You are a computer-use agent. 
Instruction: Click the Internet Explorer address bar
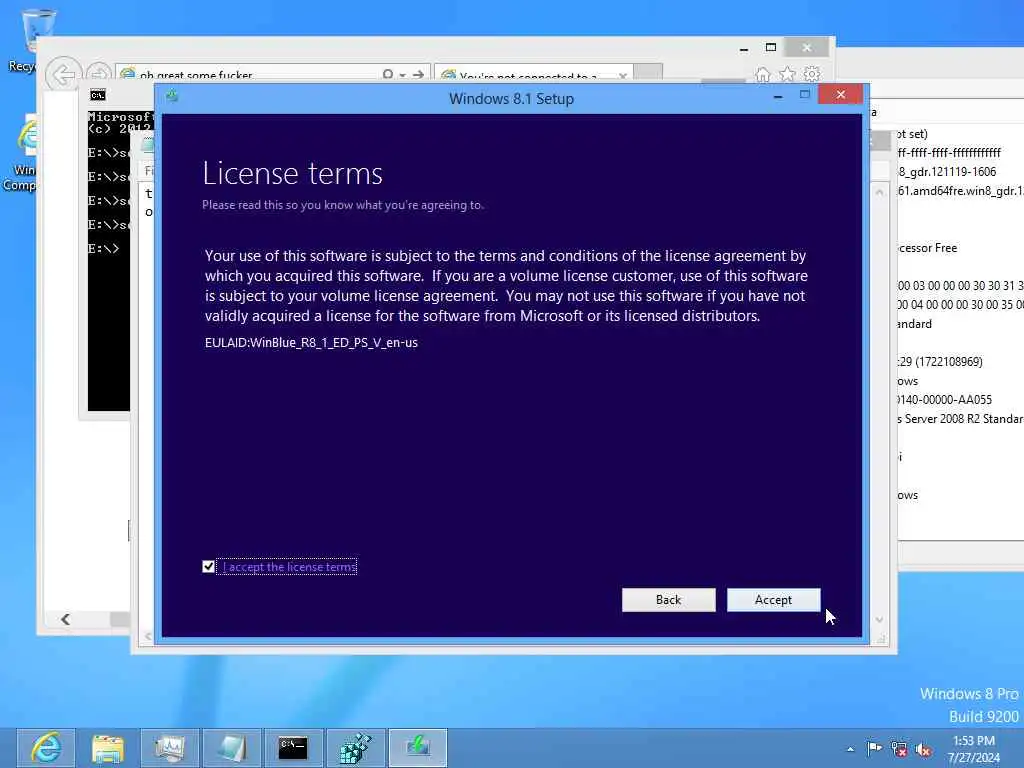[248, 75]
